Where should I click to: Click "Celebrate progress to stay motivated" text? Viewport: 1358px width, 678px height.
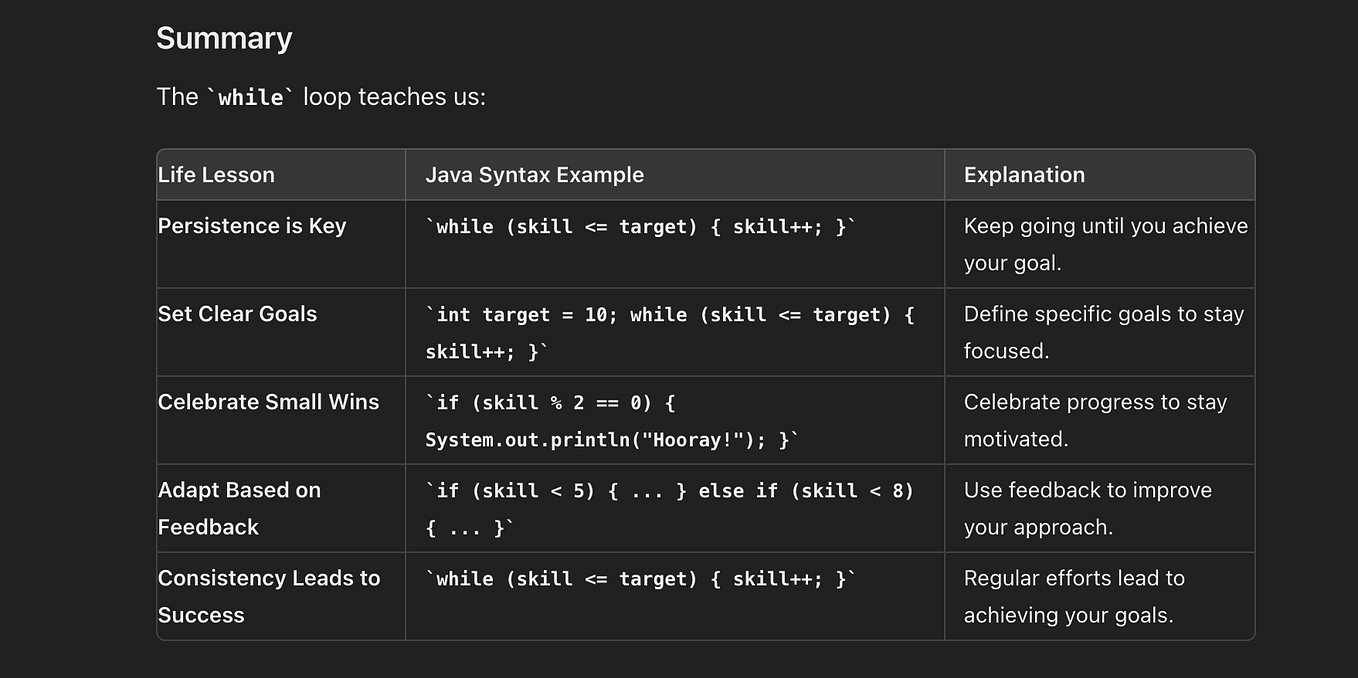pyautogui.click(x=1095, y=420)
